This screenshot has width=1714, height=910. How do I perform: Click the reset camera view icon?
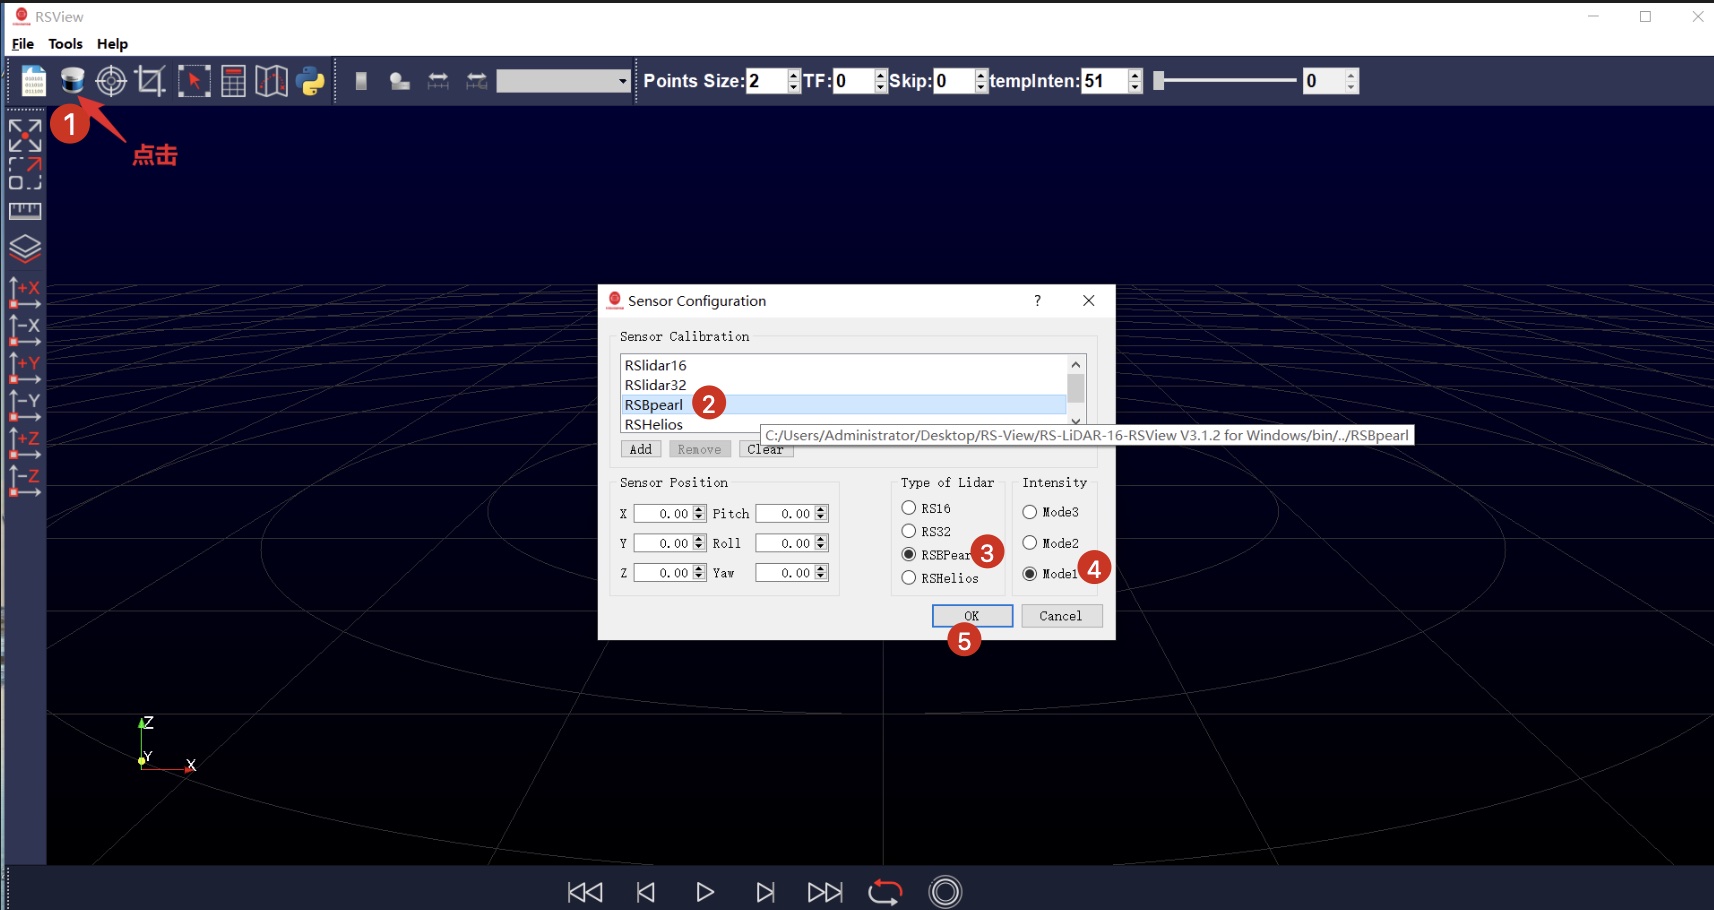[25, 135]
